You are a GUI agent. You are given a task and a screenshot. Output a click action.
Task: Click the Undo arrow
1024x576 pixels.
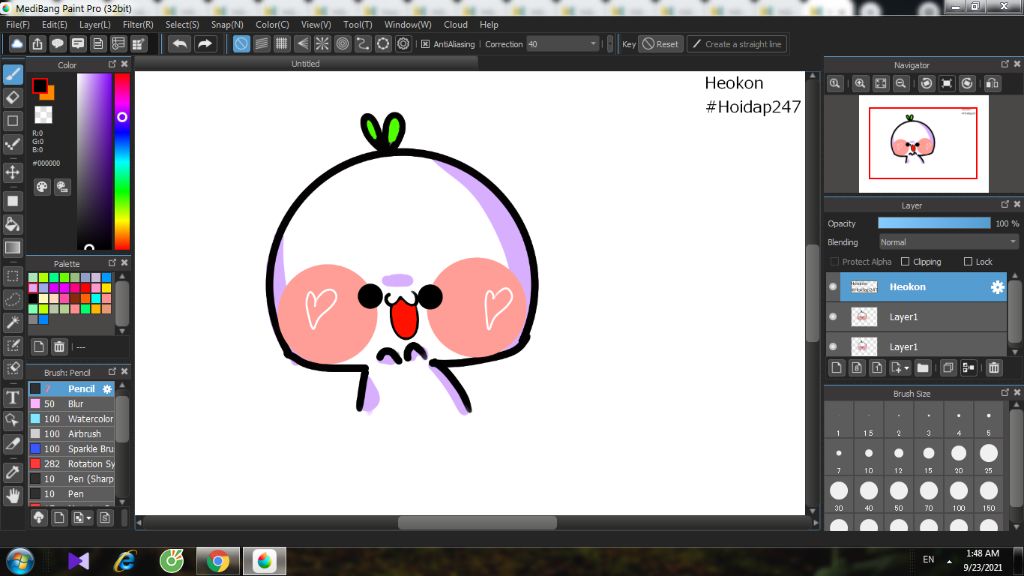coord(180,44)
